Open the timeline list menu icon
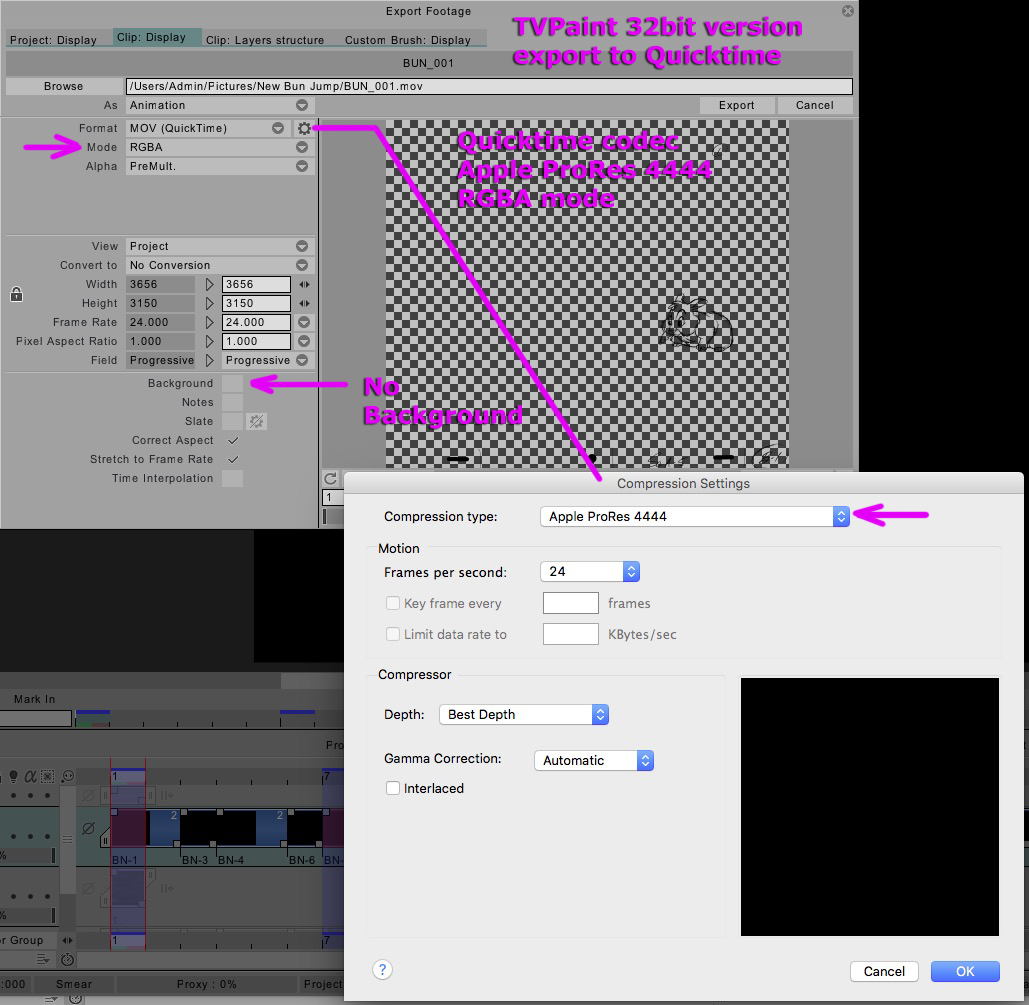Image resolution: width=1029 pixels, height=1005 pixels. pos(43,960)
